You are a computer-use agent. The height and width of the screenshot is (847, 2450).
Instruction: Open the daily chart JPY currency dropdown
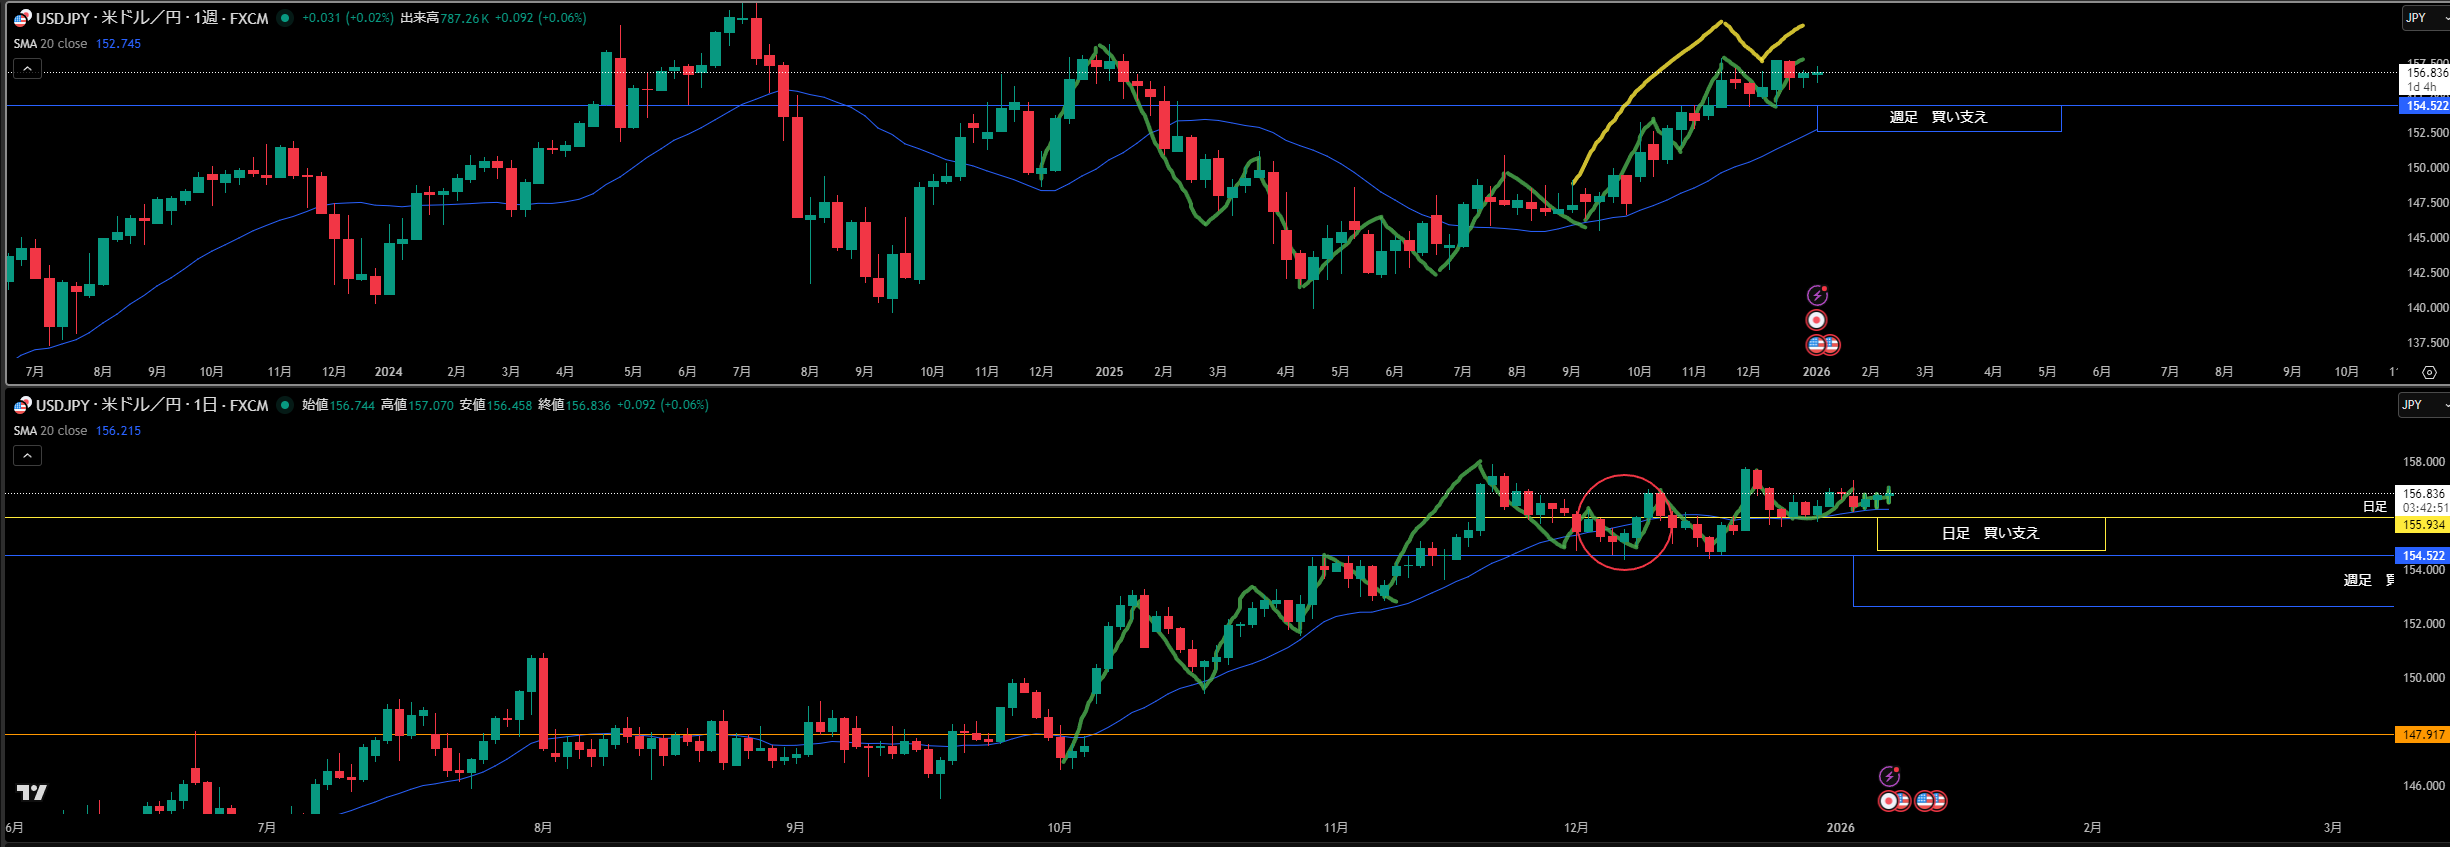[2422, 405]
